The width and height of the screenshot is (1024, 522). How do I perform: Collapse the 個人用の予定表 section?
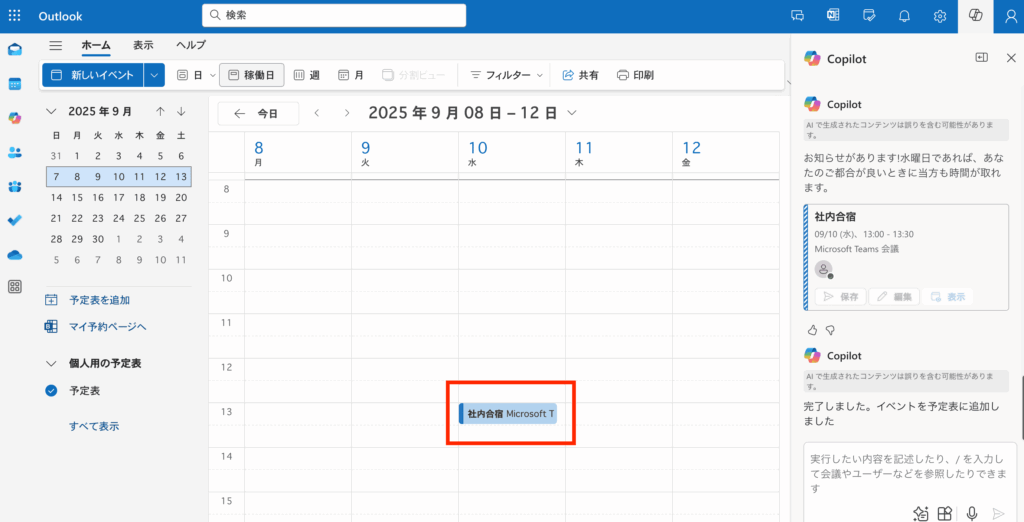coord(51,364)
